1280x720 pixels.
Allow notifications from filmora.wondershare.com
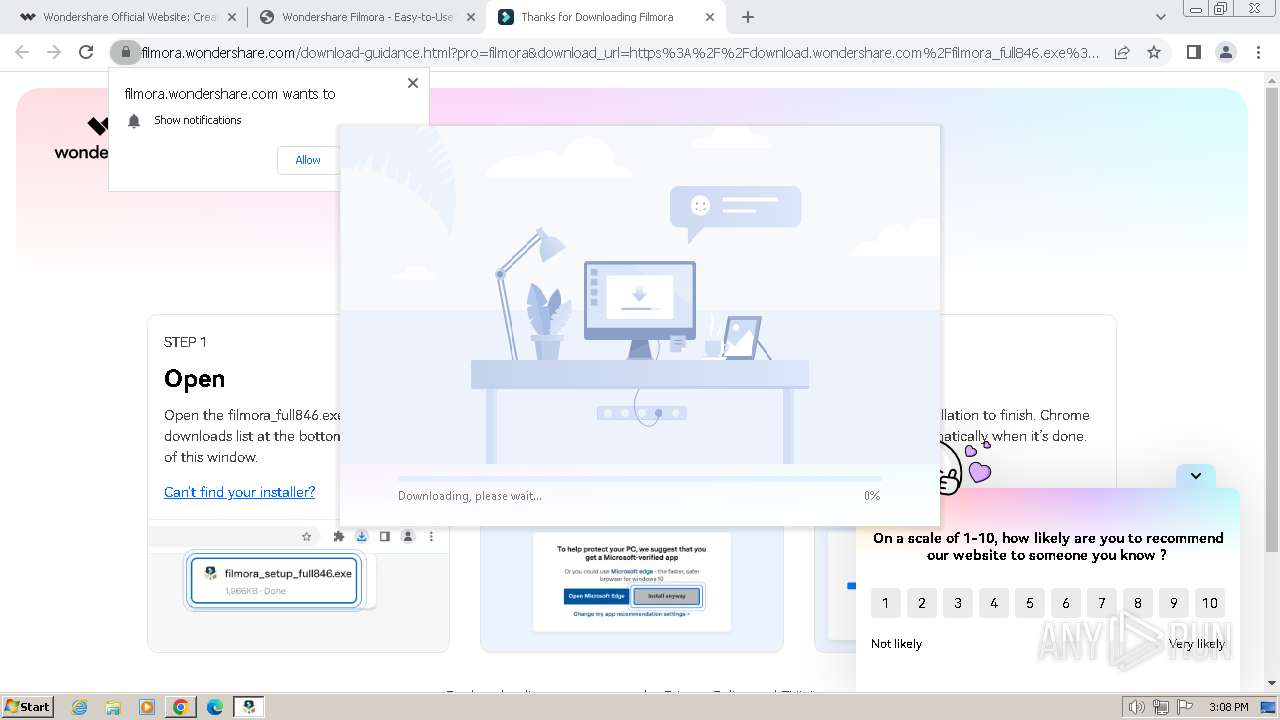click(x=308, y=160)
